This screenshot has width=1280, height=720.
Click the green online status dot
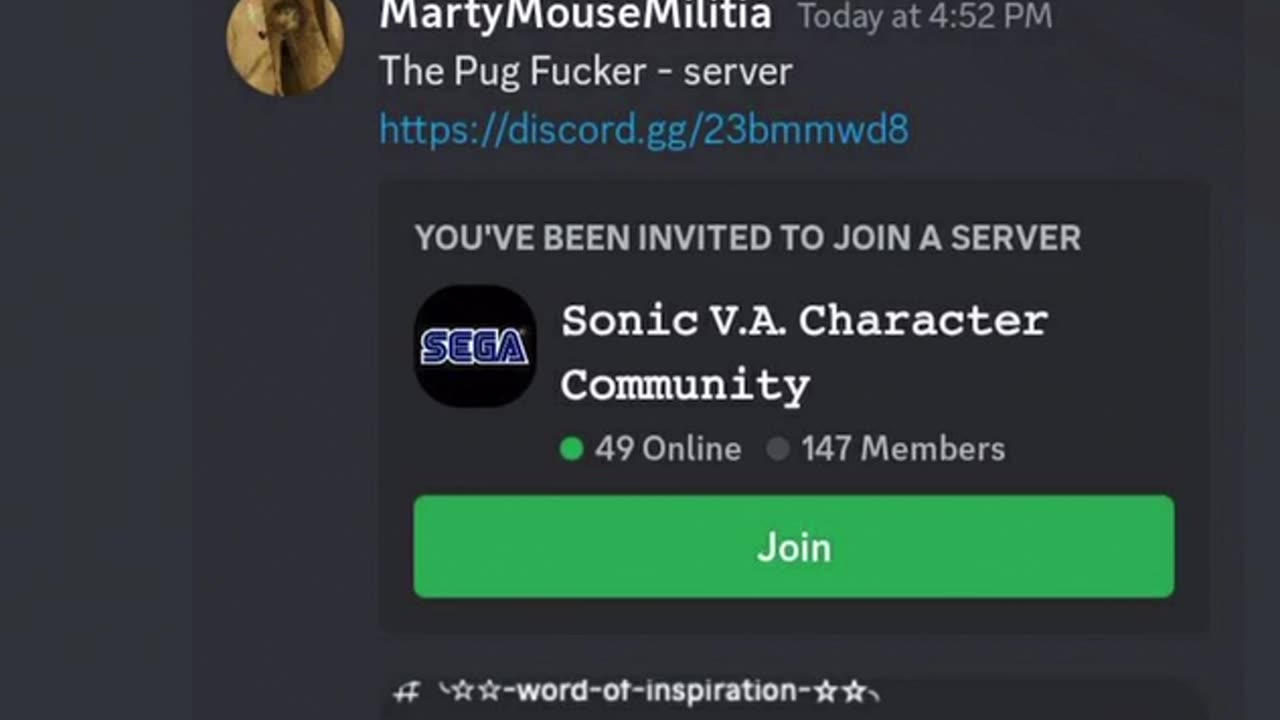click(572, 449)
